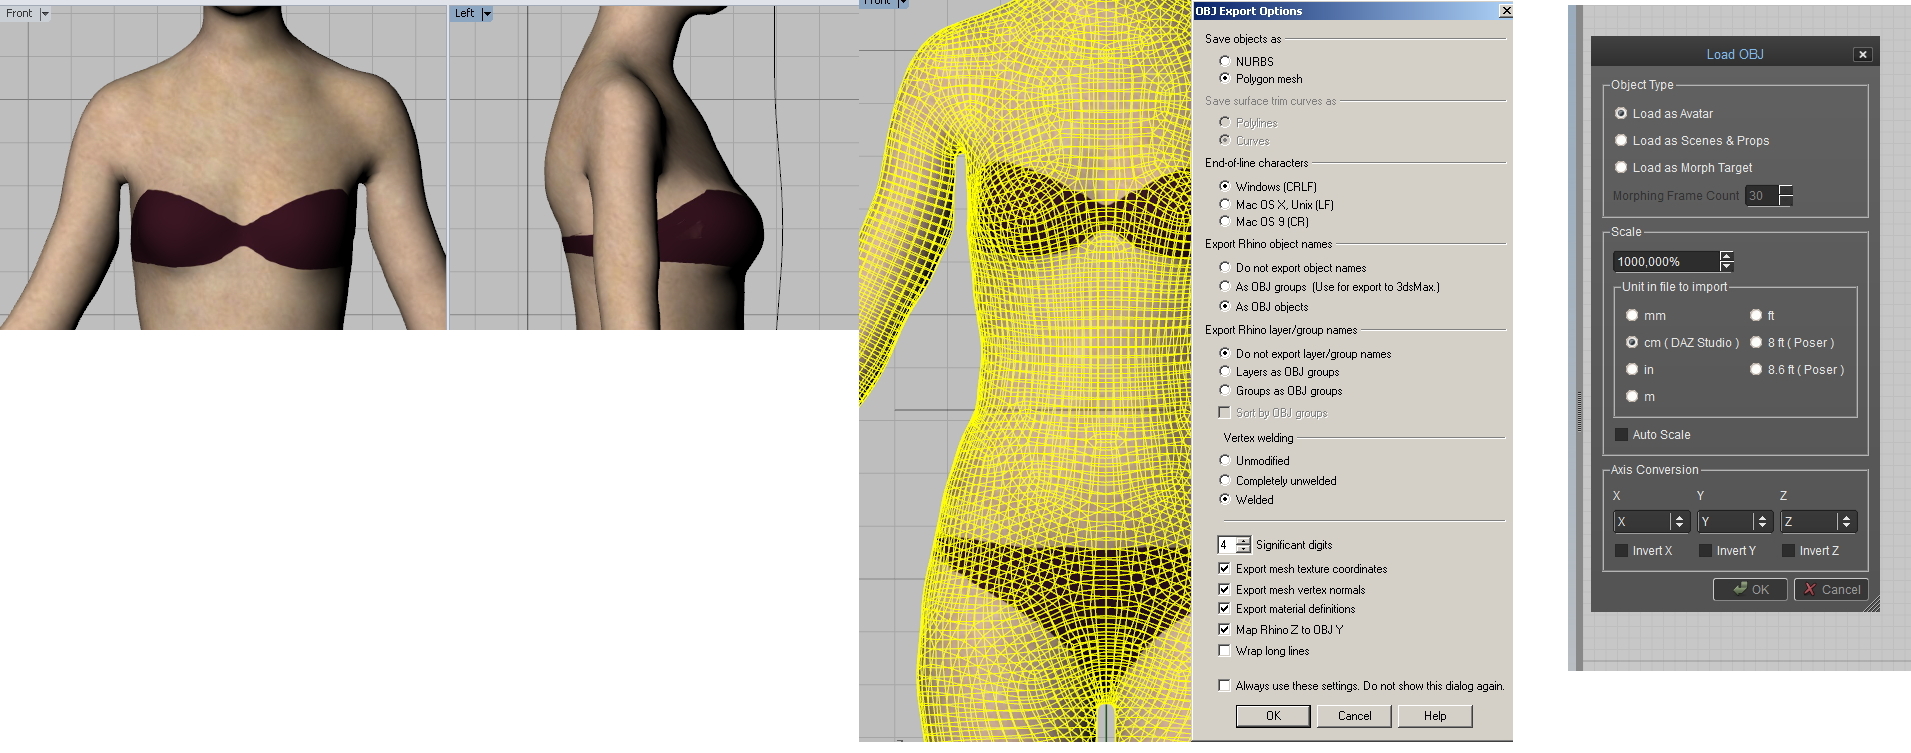The height and width of the screenshot is (753, 1911).
Task: Click the Scale percentage input field
Action: click(1665, 262)
